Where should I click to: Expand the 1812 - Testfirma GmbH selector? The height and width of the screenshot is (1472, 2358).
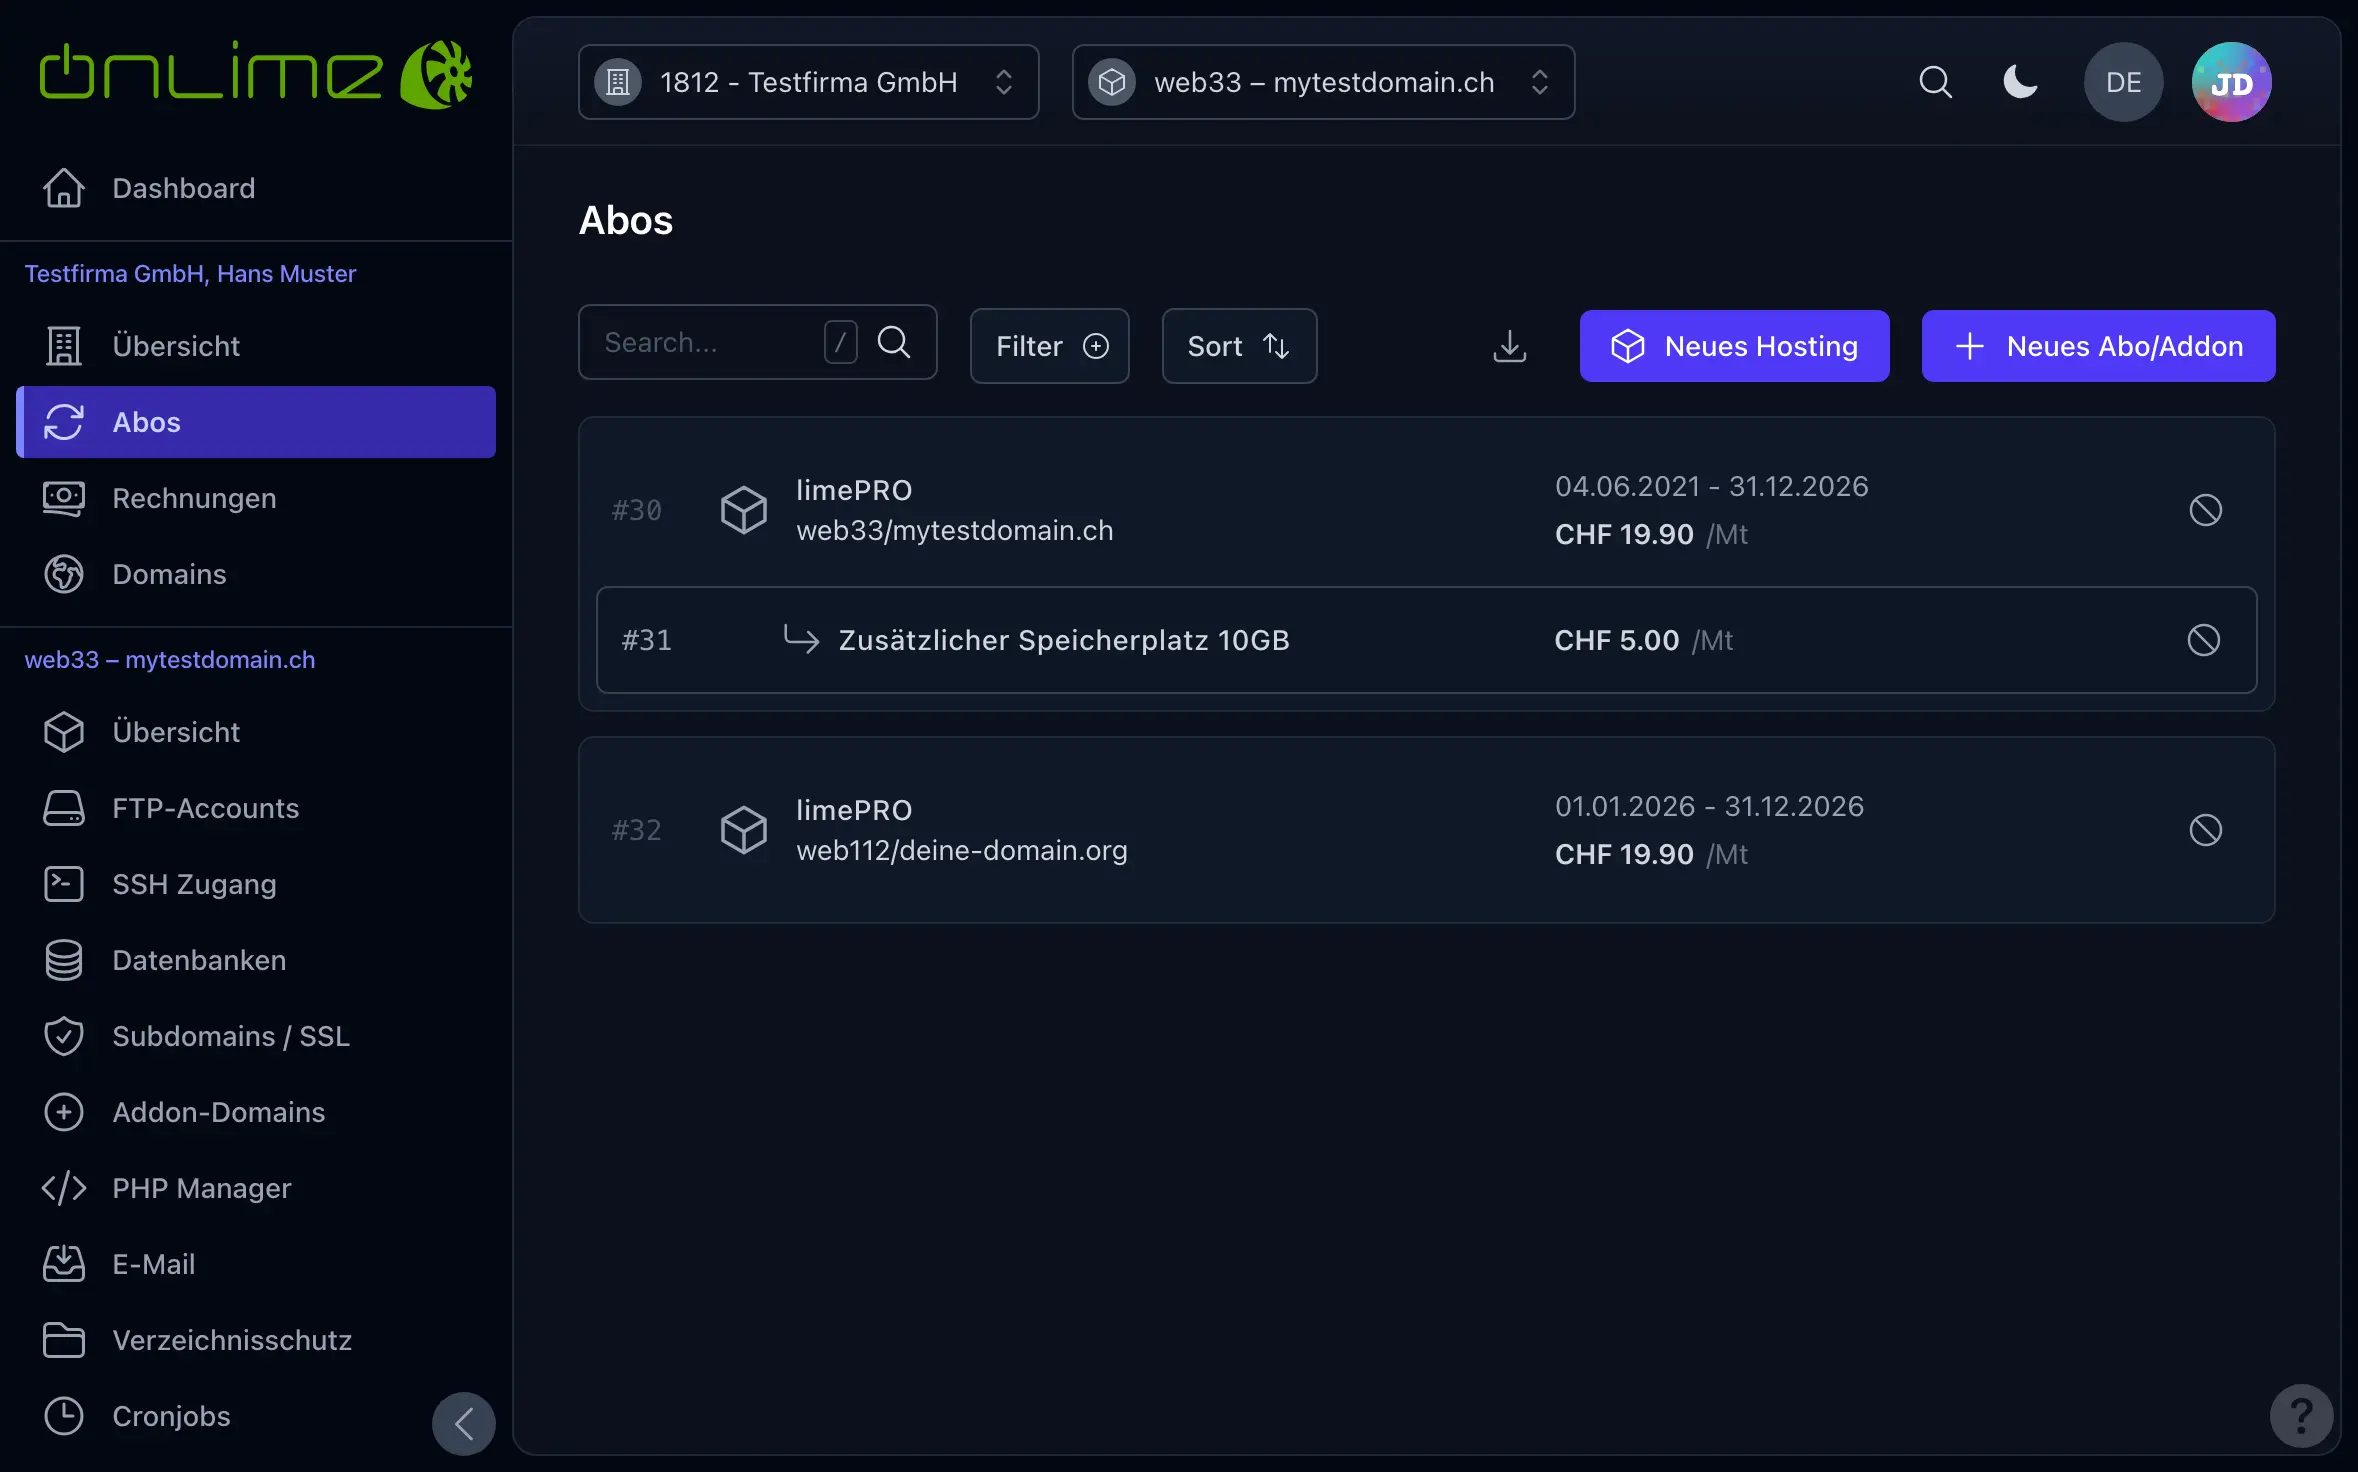click(x=808, y=82)
